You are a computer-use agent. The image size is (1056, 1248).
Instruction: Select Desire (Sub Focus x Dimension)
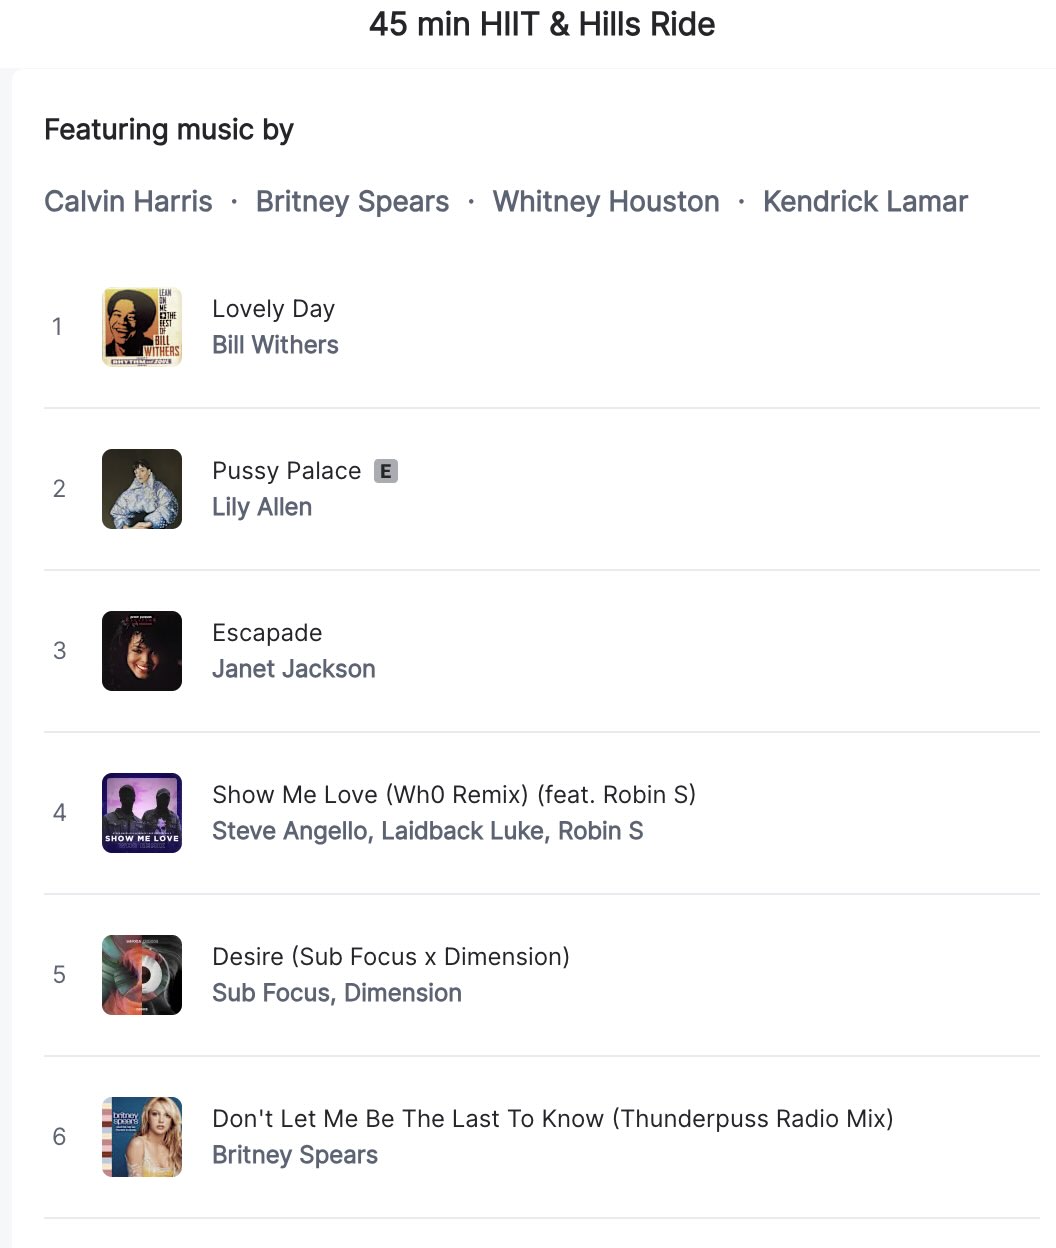click(x=390, y=956)
